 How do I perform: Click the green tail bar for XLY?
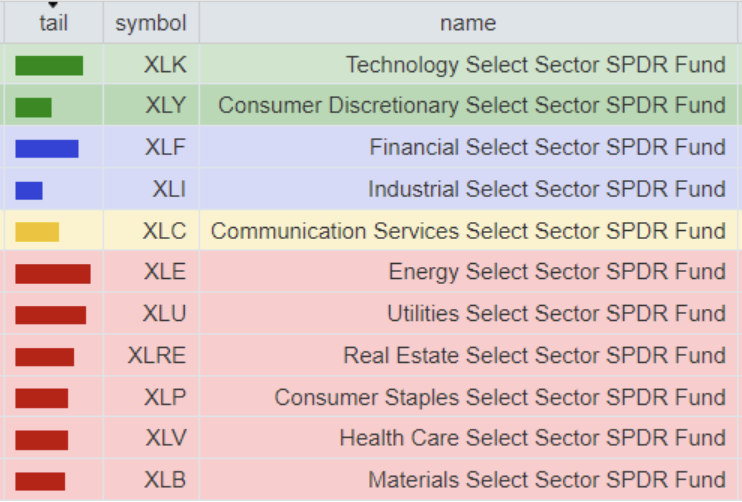(x=34, y=107)
